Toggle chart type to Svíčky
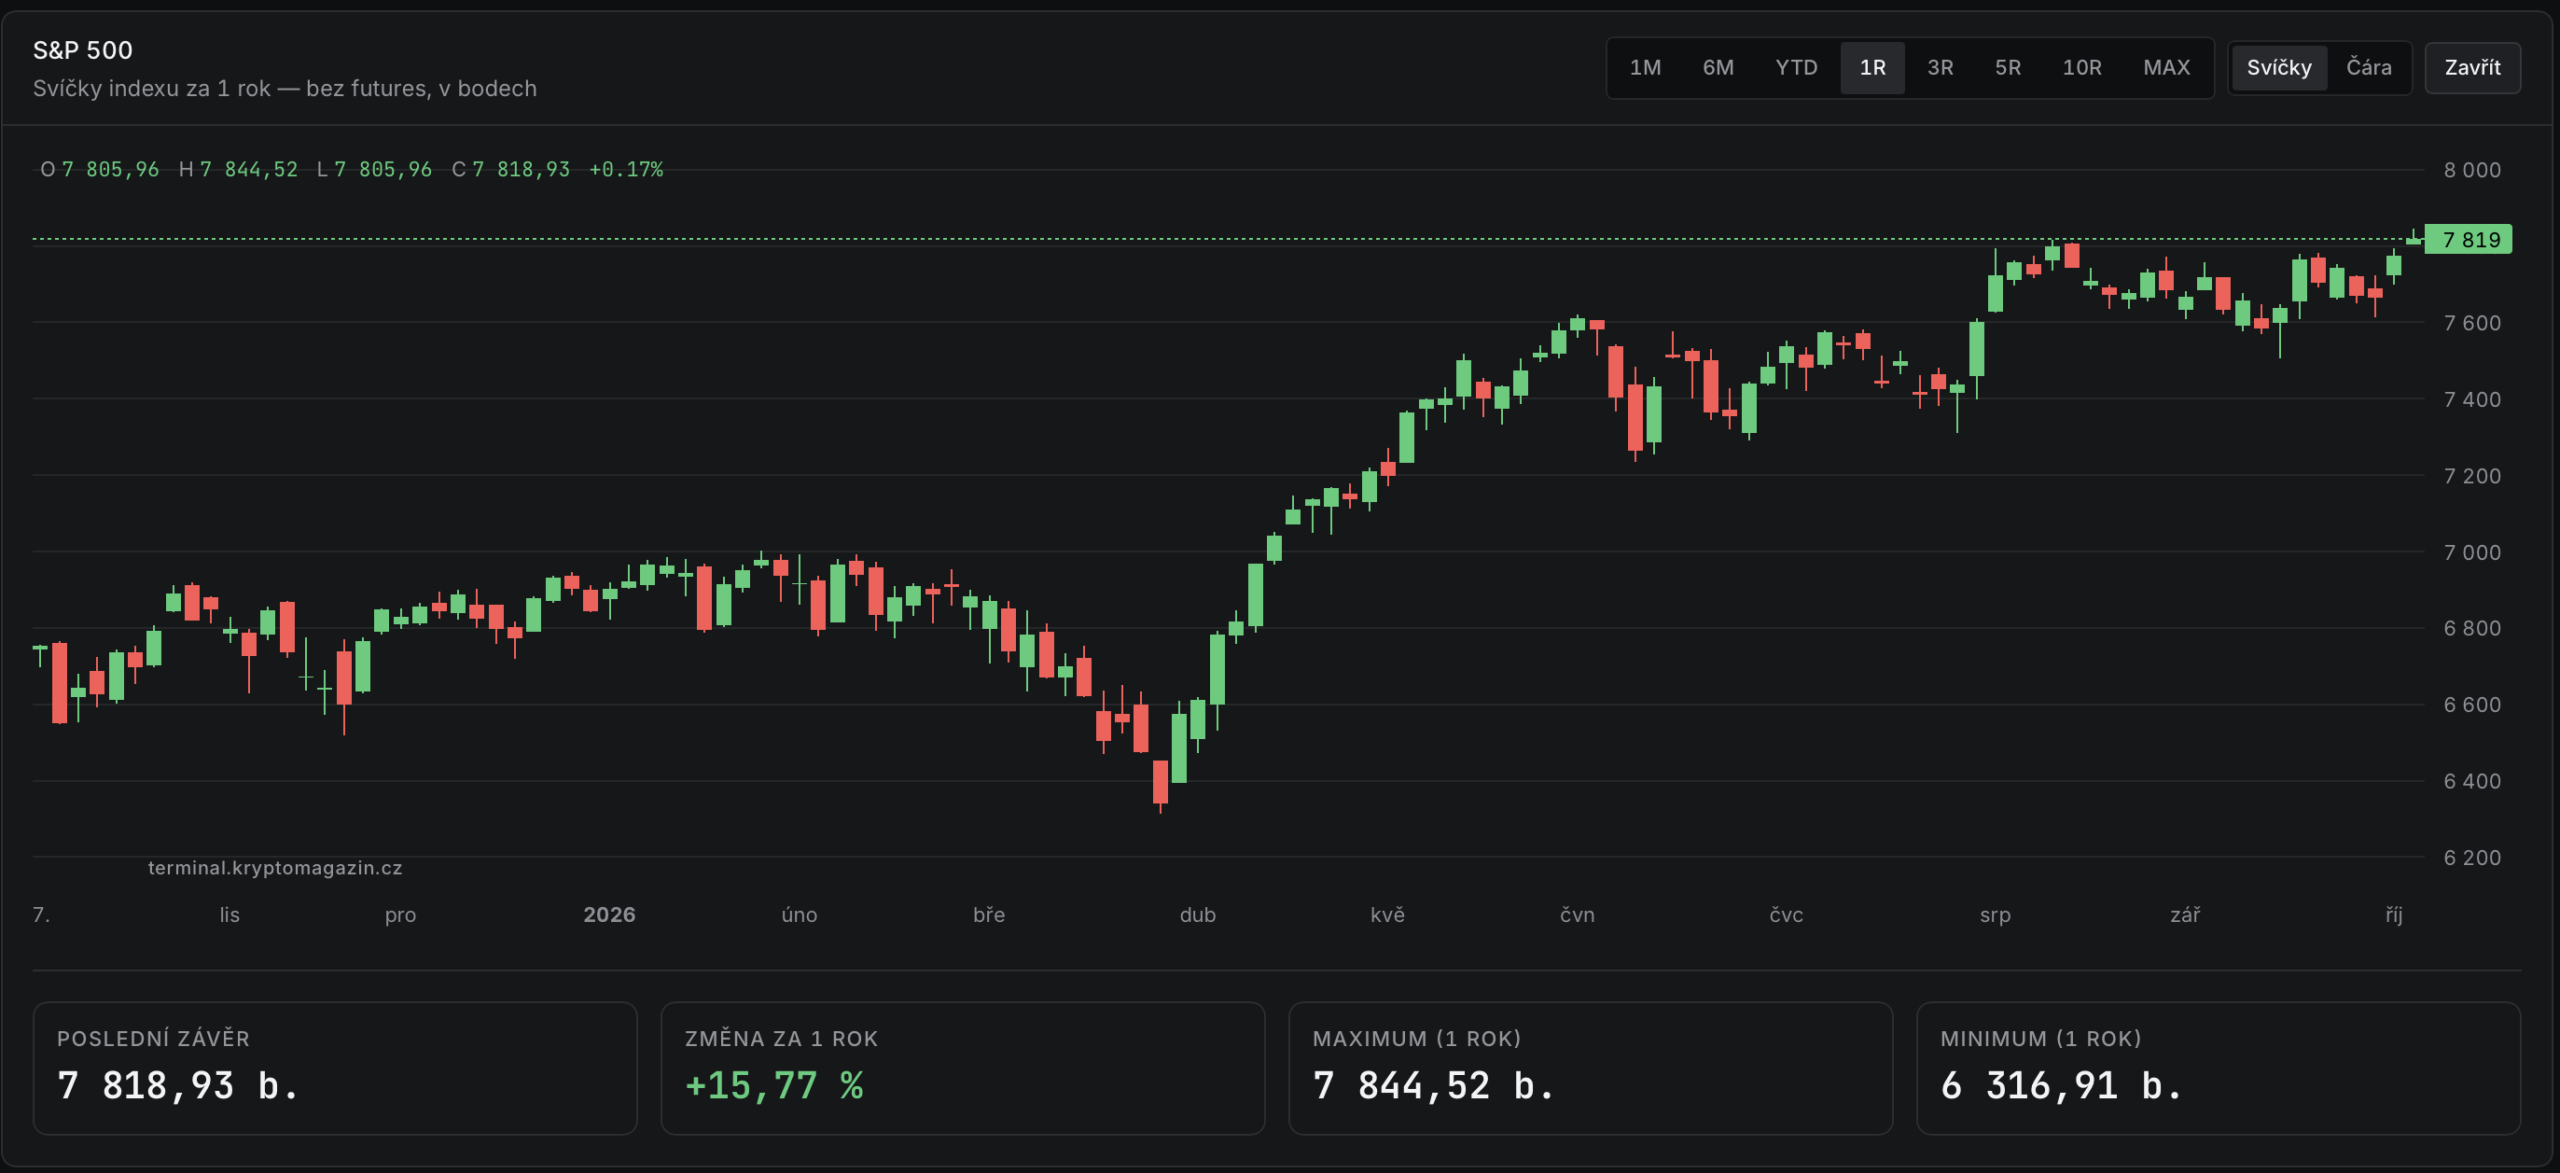This screenshot has width=2560, height=1173. tap(2279, 67)
